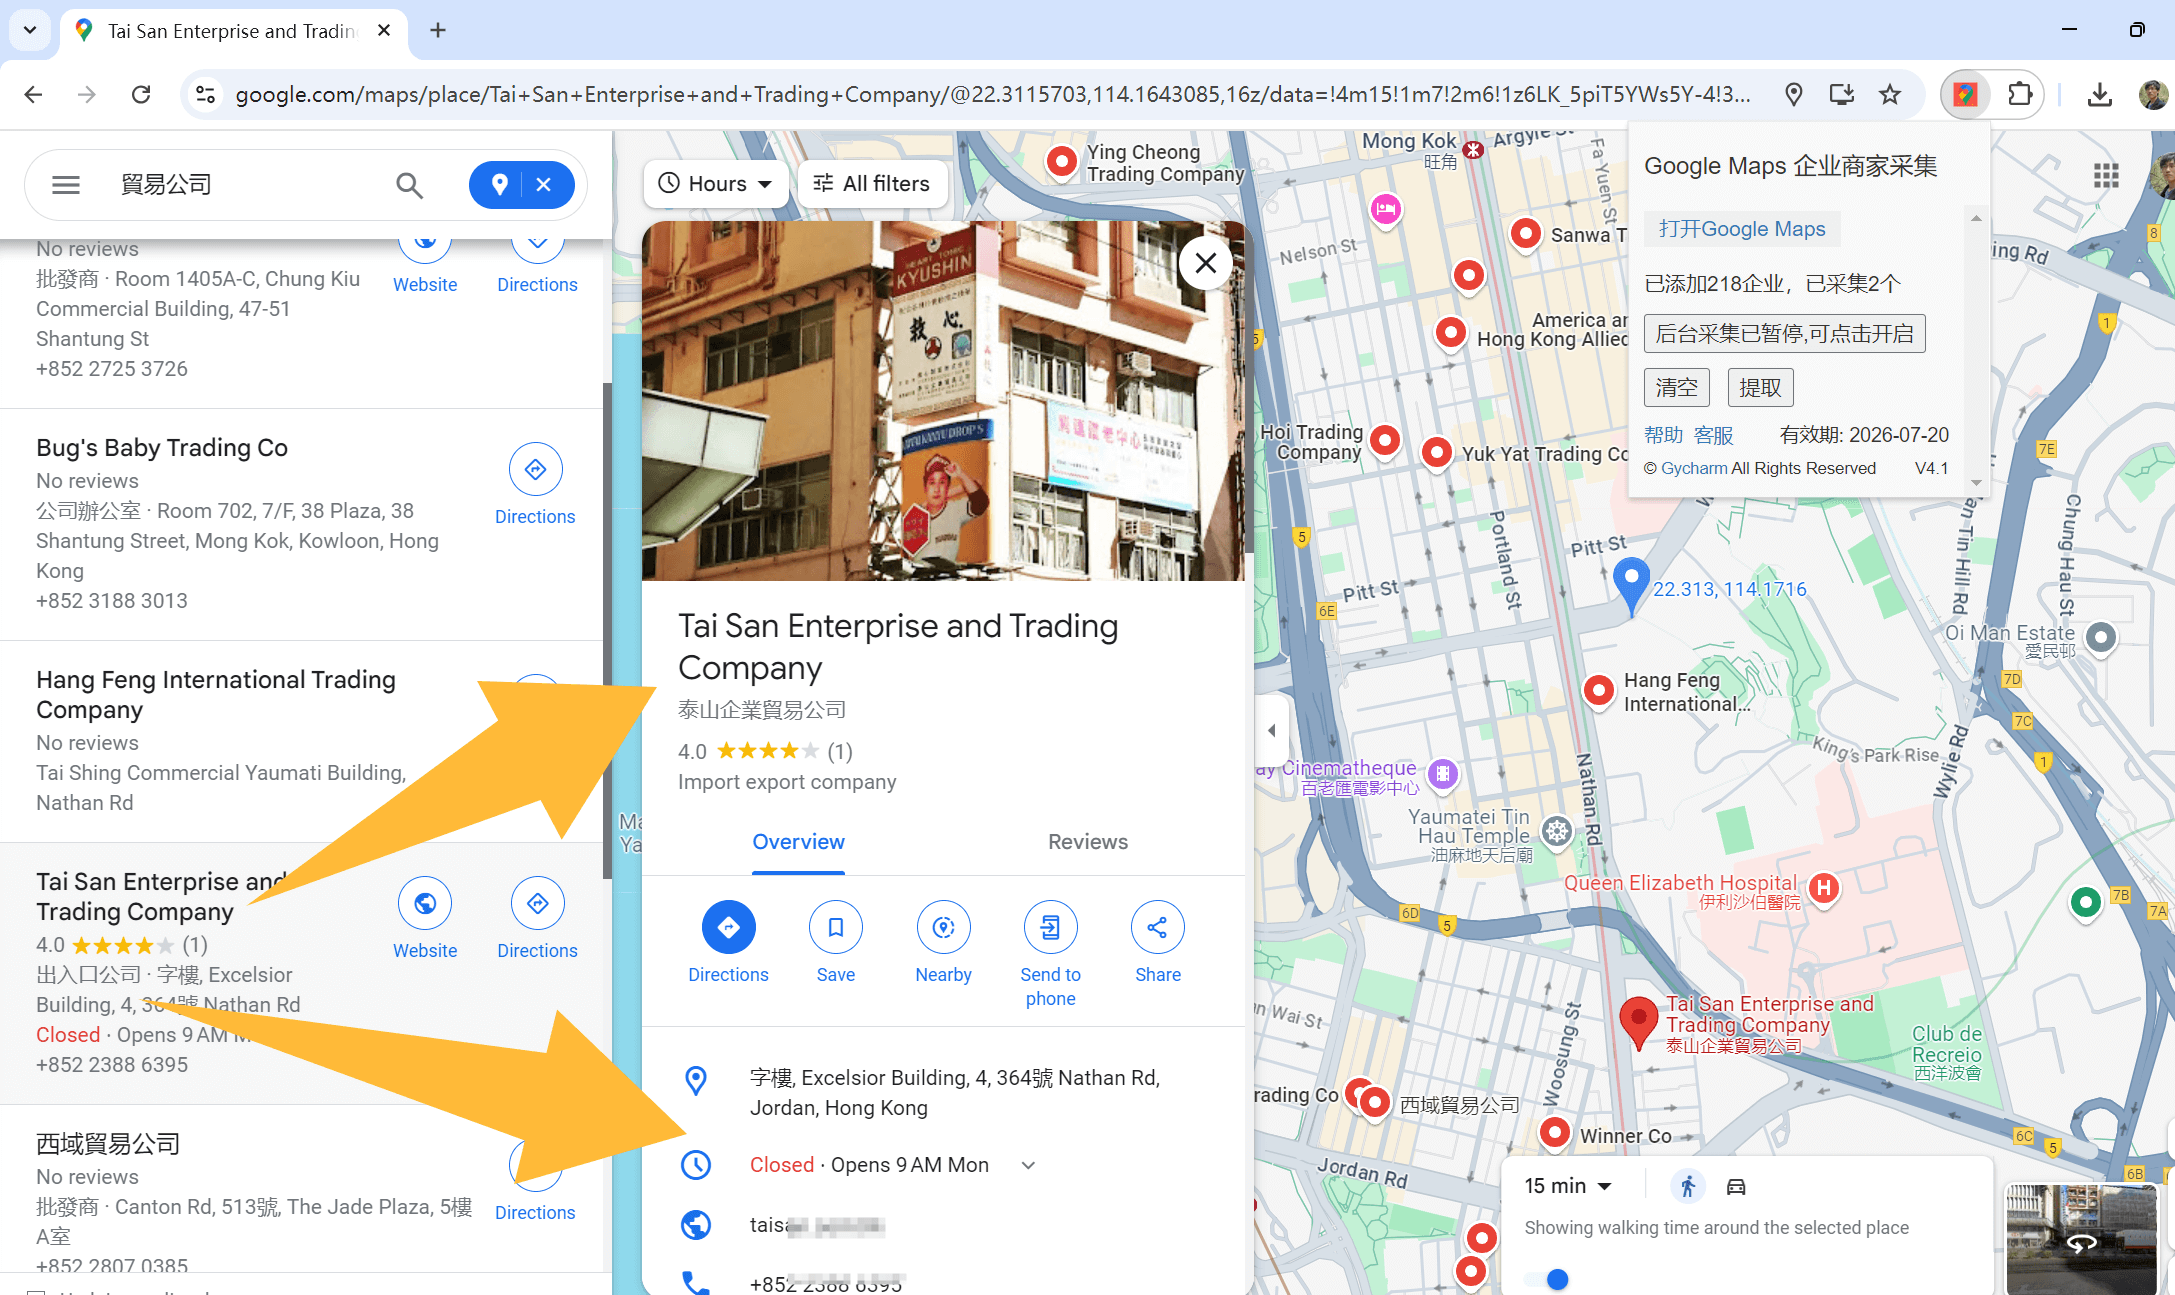Click the 提取 button

tap(1761, 388)
